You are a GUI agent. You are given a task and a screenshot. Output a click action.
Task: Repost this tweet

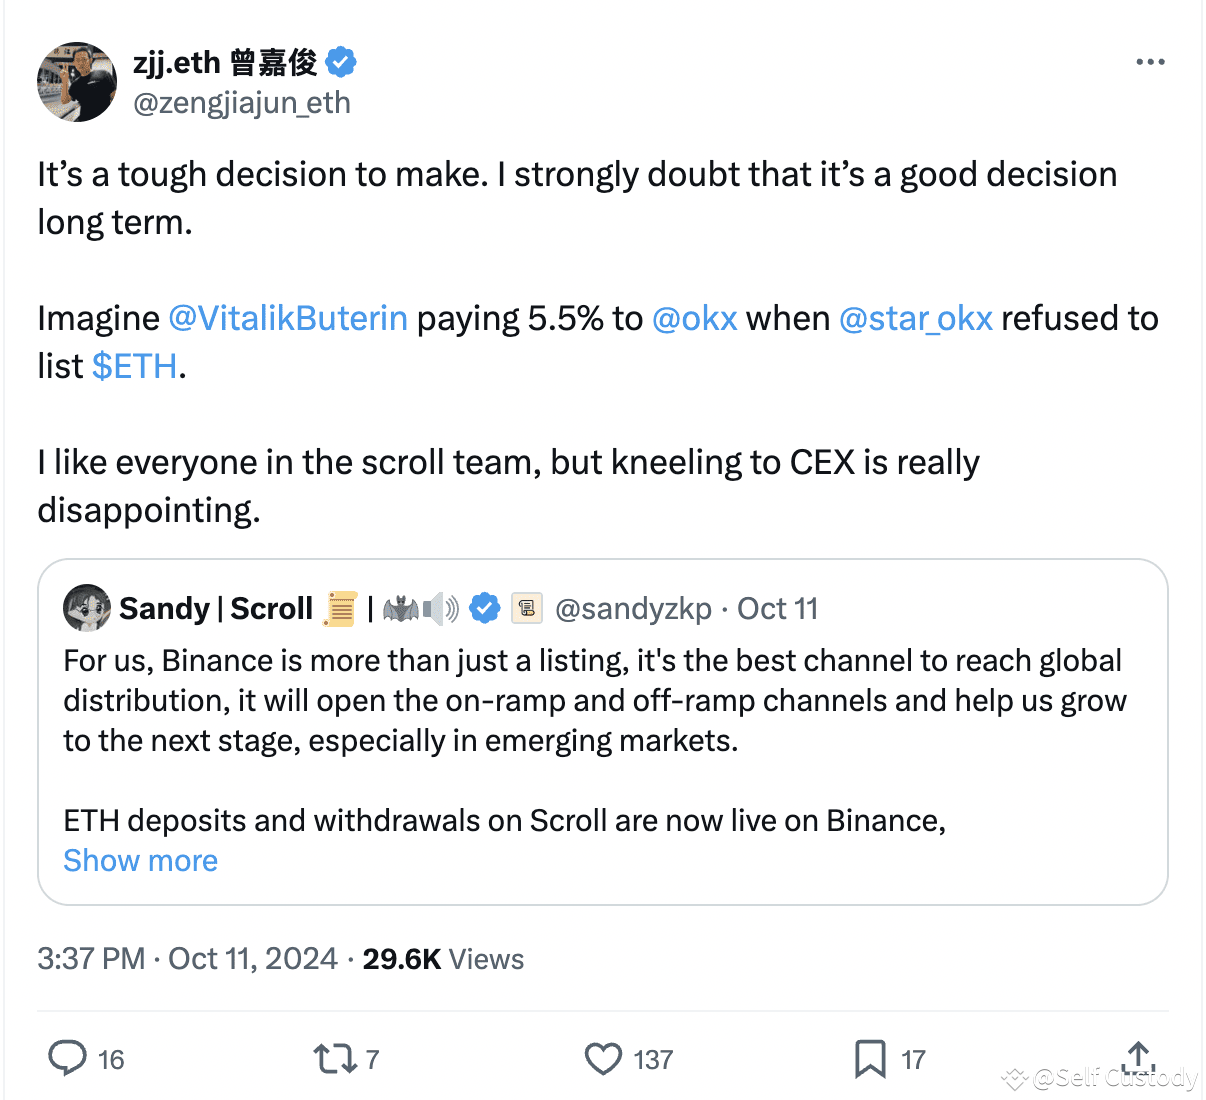(x=334, y=1058)
